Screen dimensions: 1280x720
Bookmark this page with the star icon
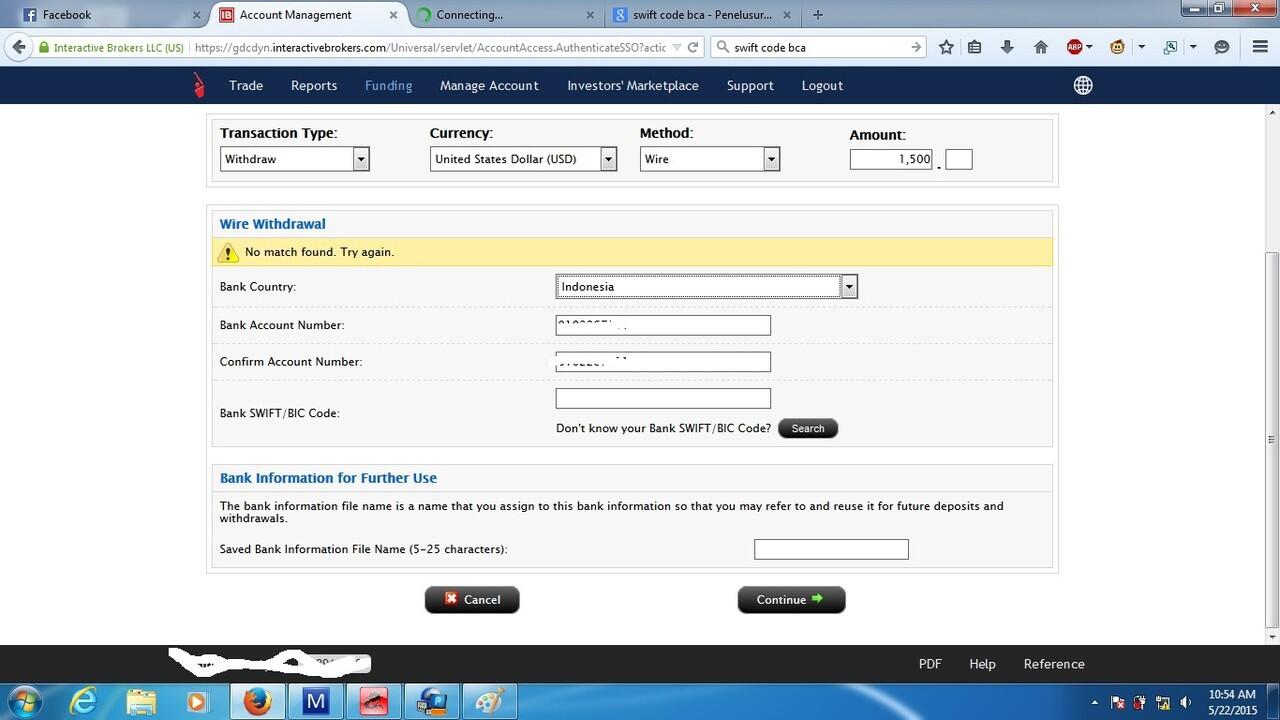(946, 47)
